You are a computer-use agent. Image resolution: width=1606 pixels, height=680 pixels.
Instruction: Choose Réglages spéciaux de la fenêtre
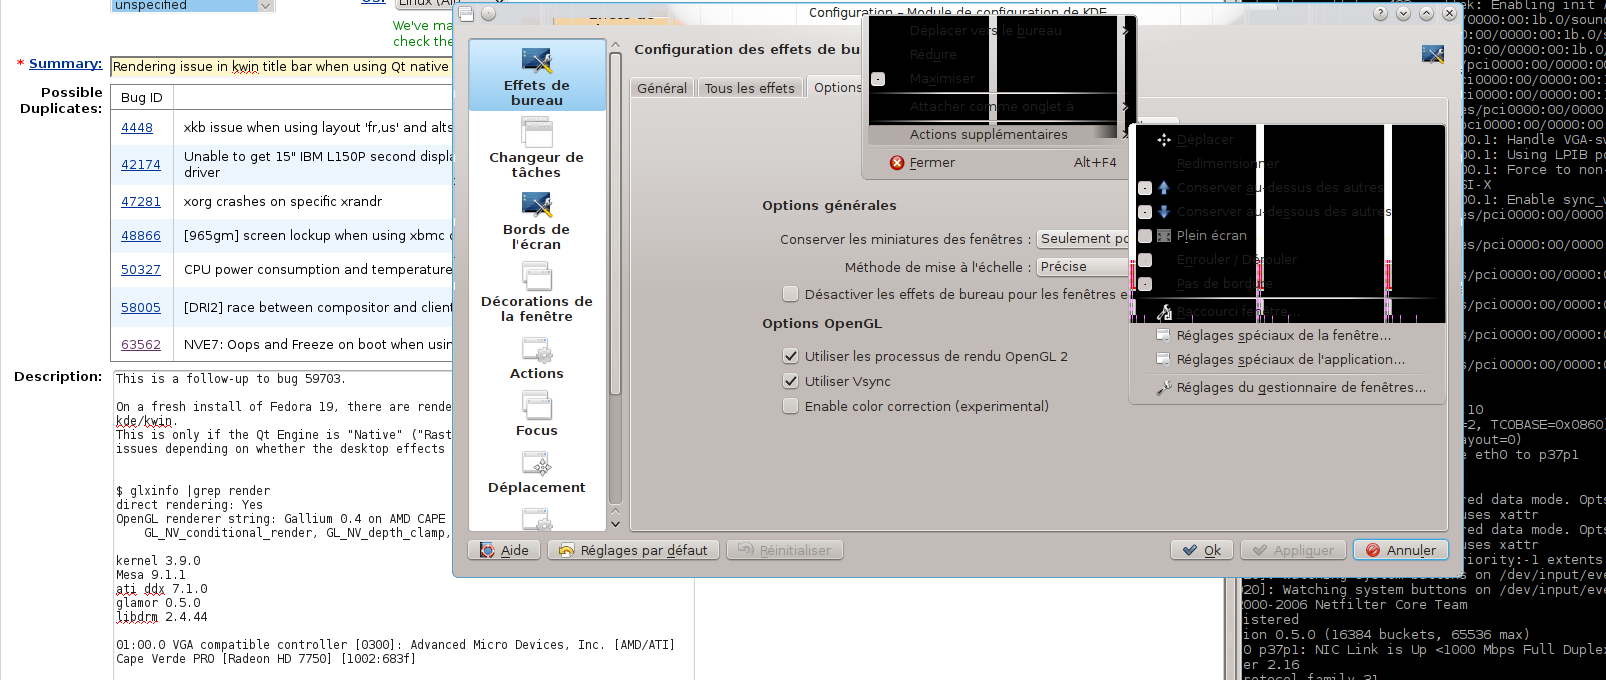[1283, 336]
